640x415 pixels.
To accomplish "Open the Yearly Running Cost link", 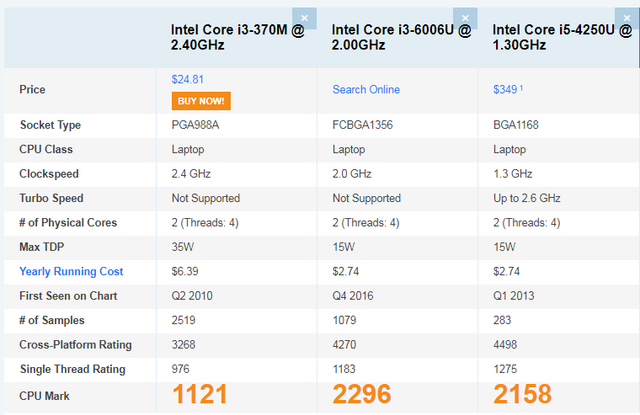I will click(71, 271).
